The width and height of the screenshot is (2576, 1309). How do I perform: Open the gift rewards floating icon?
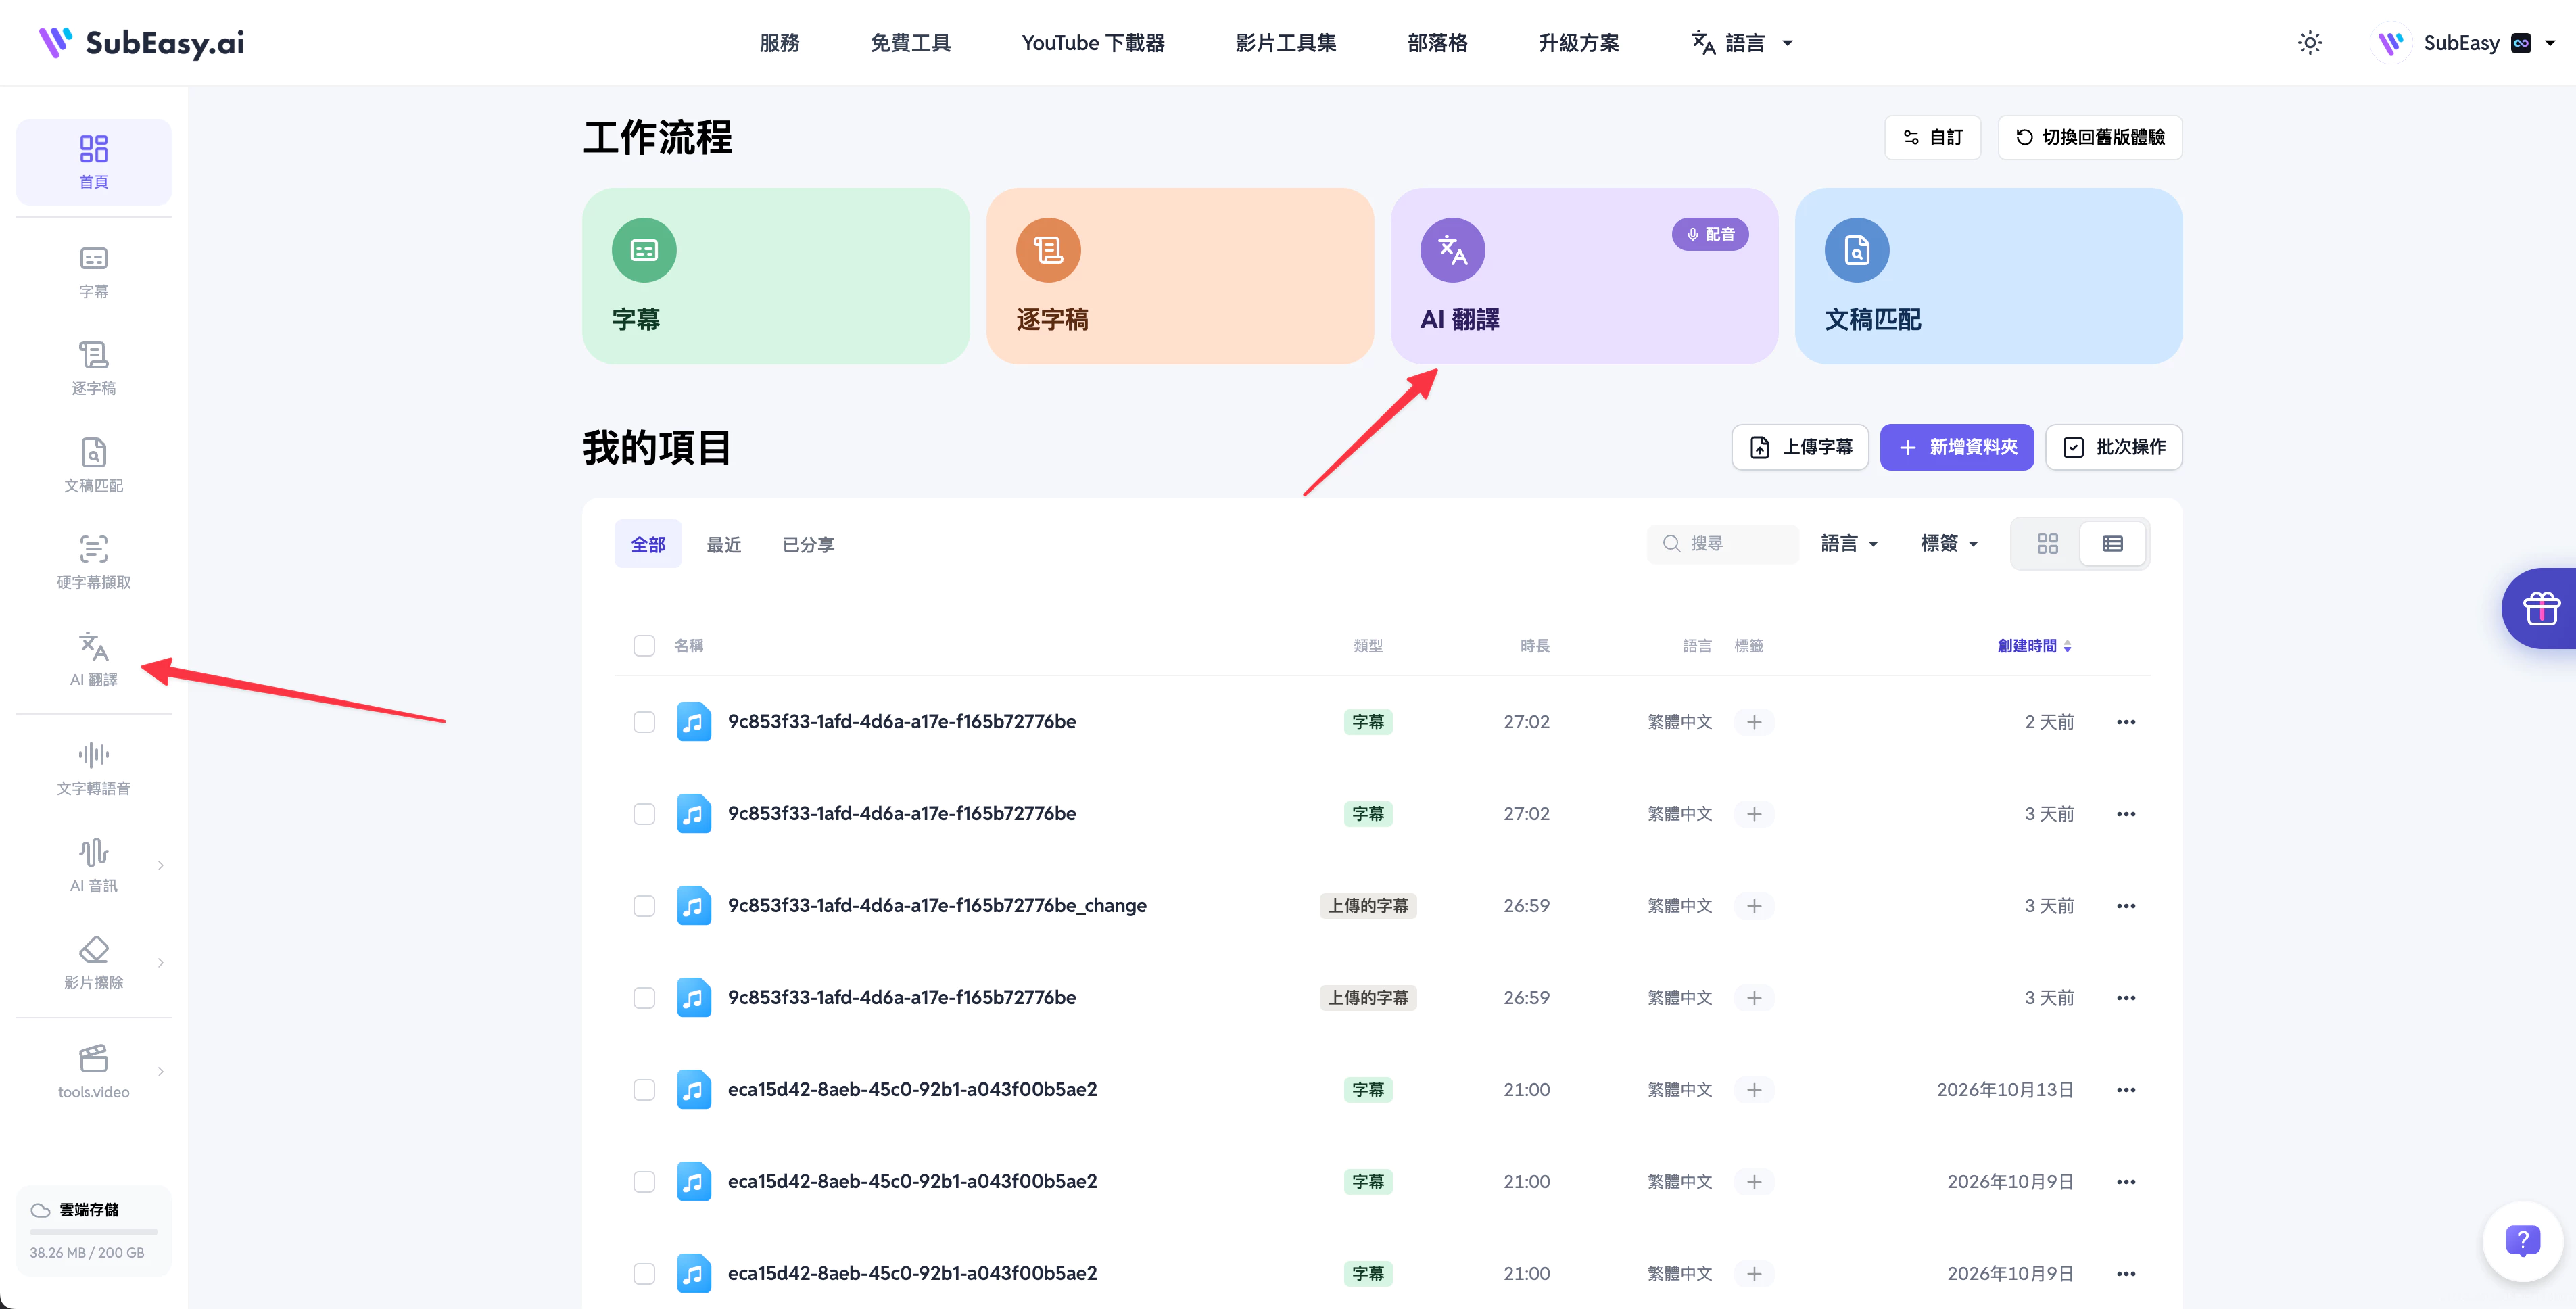tap(2540, 608)
